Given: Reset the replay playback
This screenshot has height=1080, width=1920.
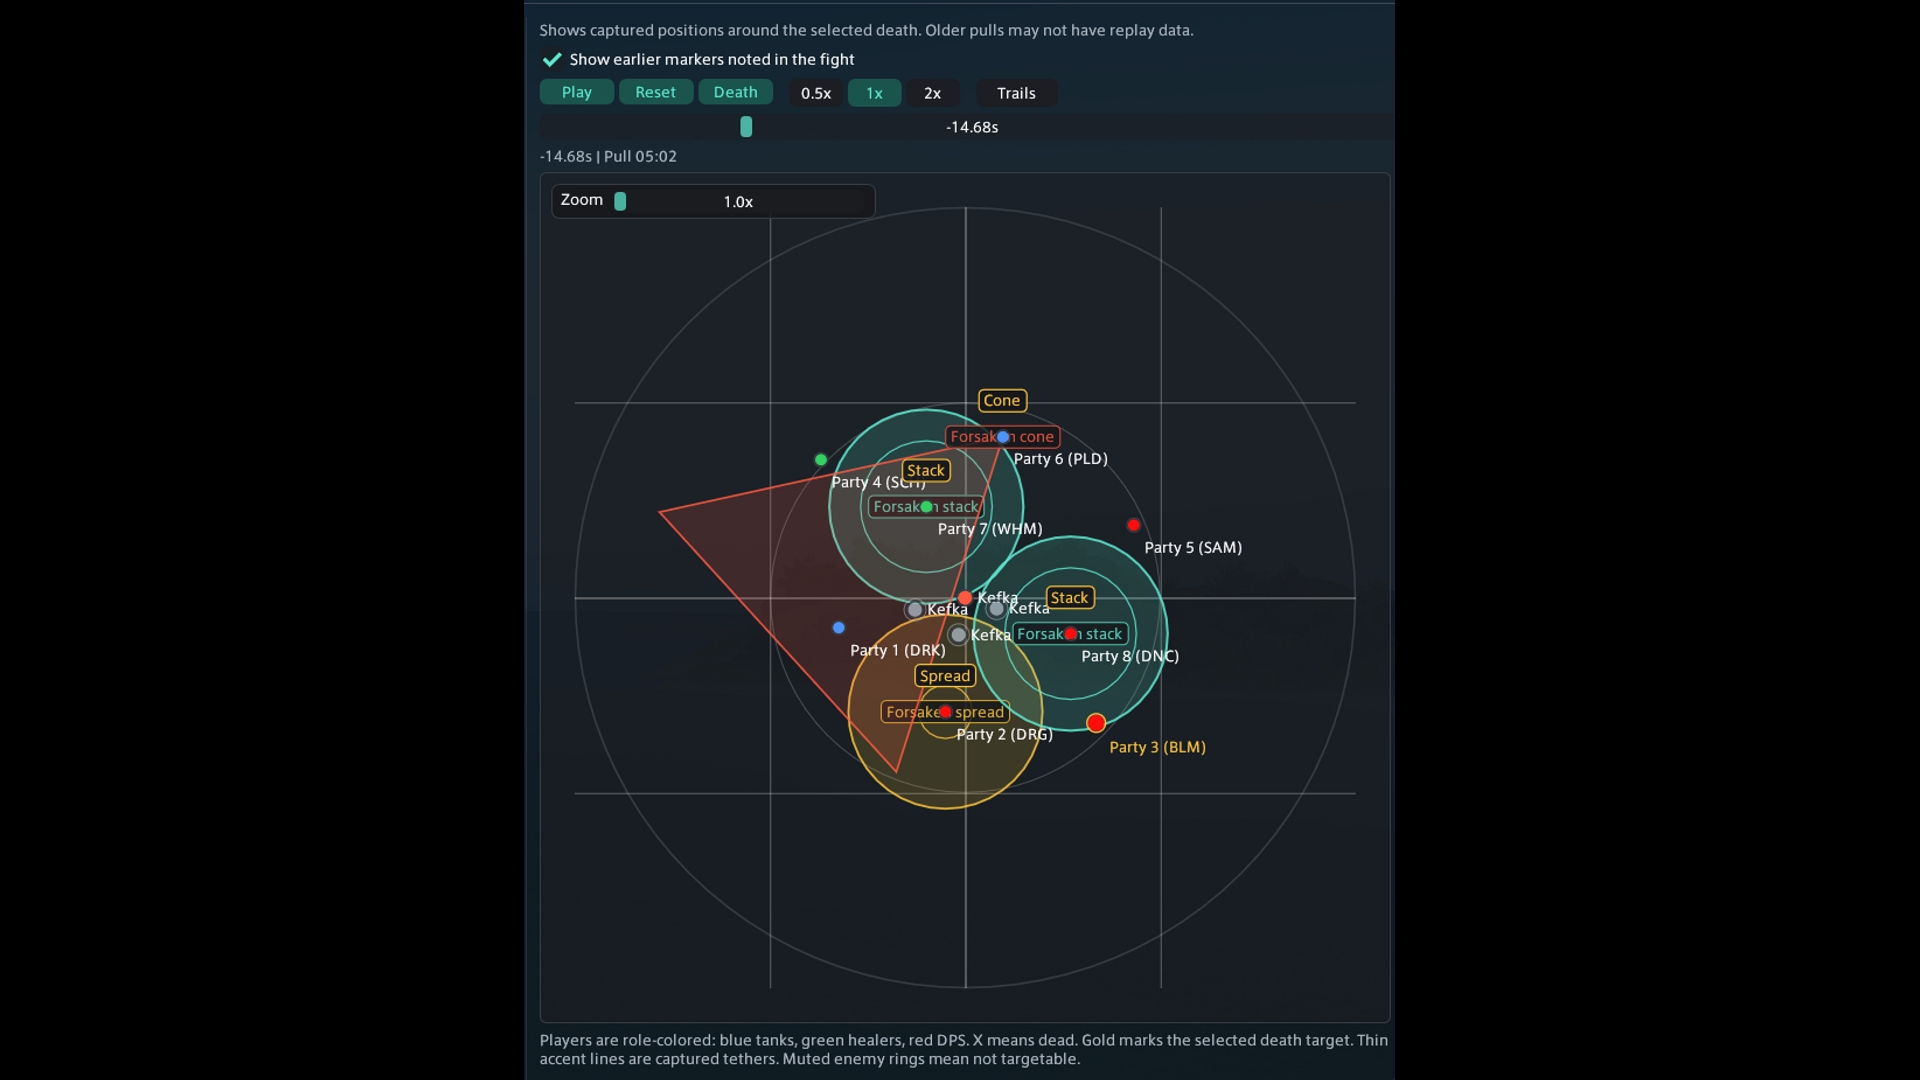Looking at the screenshot, I should (655, 92).
